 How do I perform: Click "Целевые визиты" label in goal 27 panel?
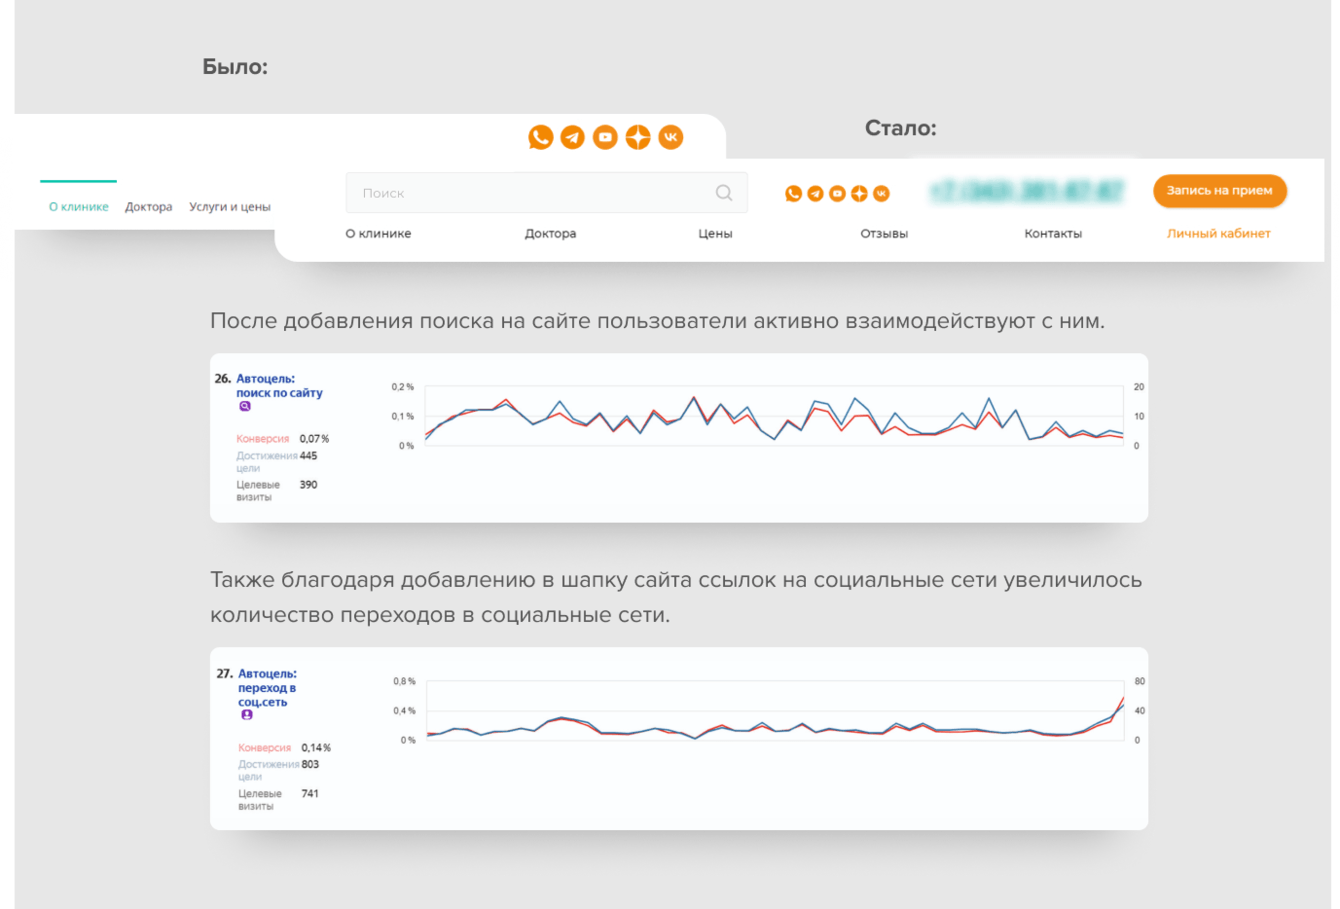pyautogui.click(x=259, y=800)
